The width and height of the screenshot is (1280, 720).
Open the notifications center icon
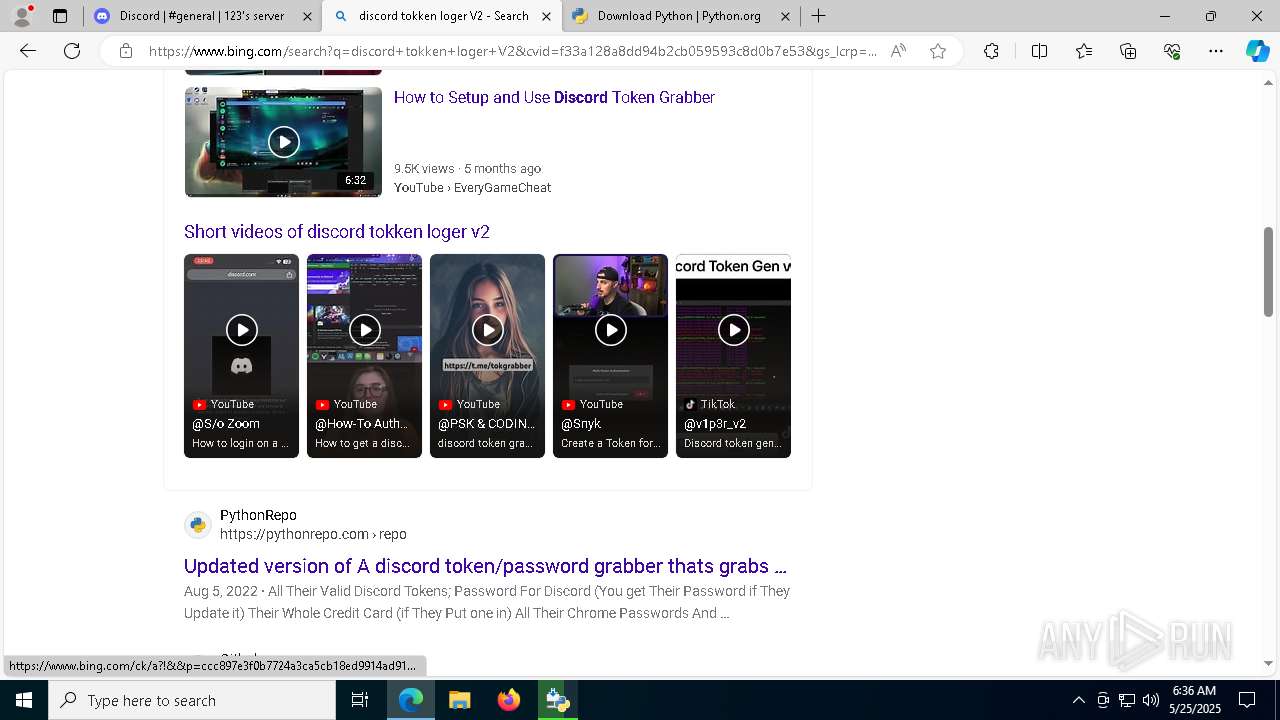tap(1247, 700)
